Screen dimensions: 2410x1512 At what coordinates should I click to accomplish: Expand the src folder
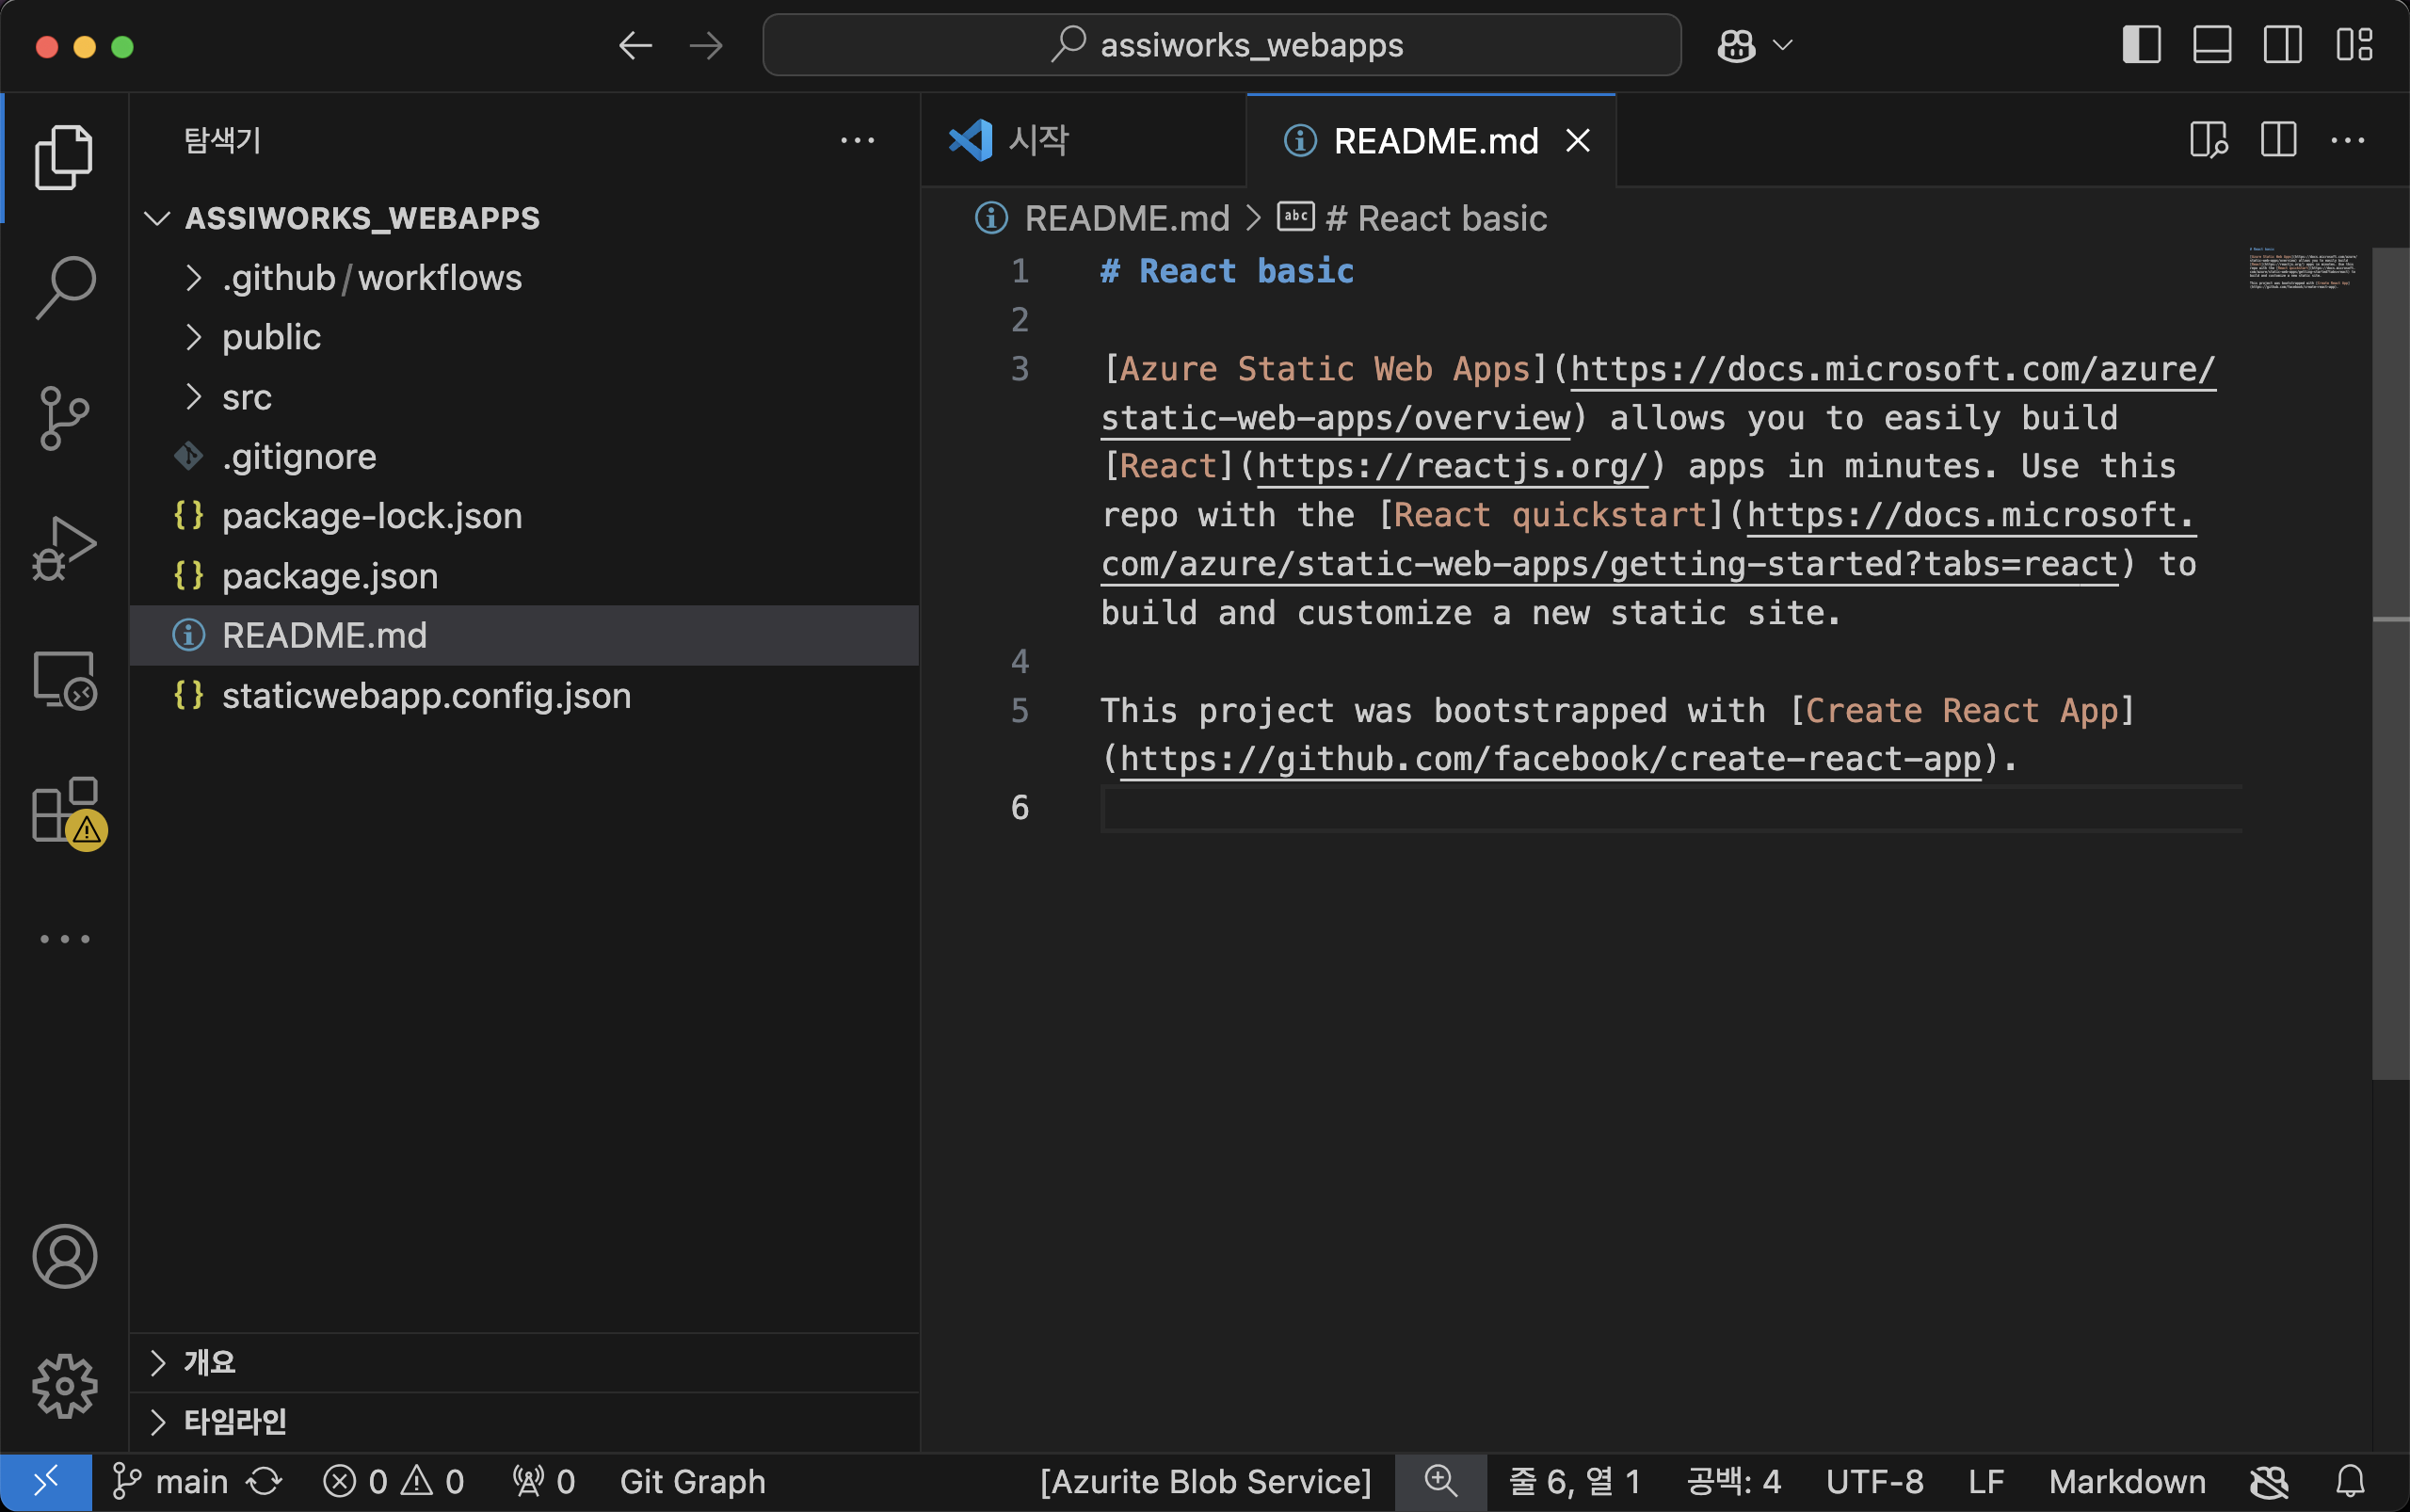tap(246, 398)
